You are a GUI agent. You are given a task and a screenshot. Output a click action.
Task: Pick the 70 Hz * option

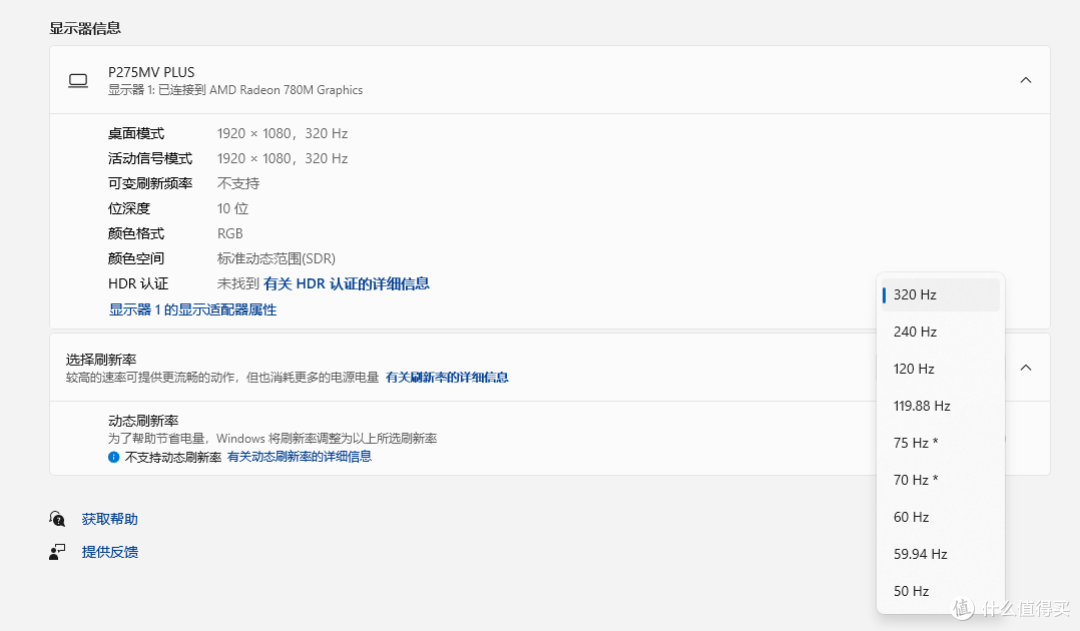click(x=940, y=480)
